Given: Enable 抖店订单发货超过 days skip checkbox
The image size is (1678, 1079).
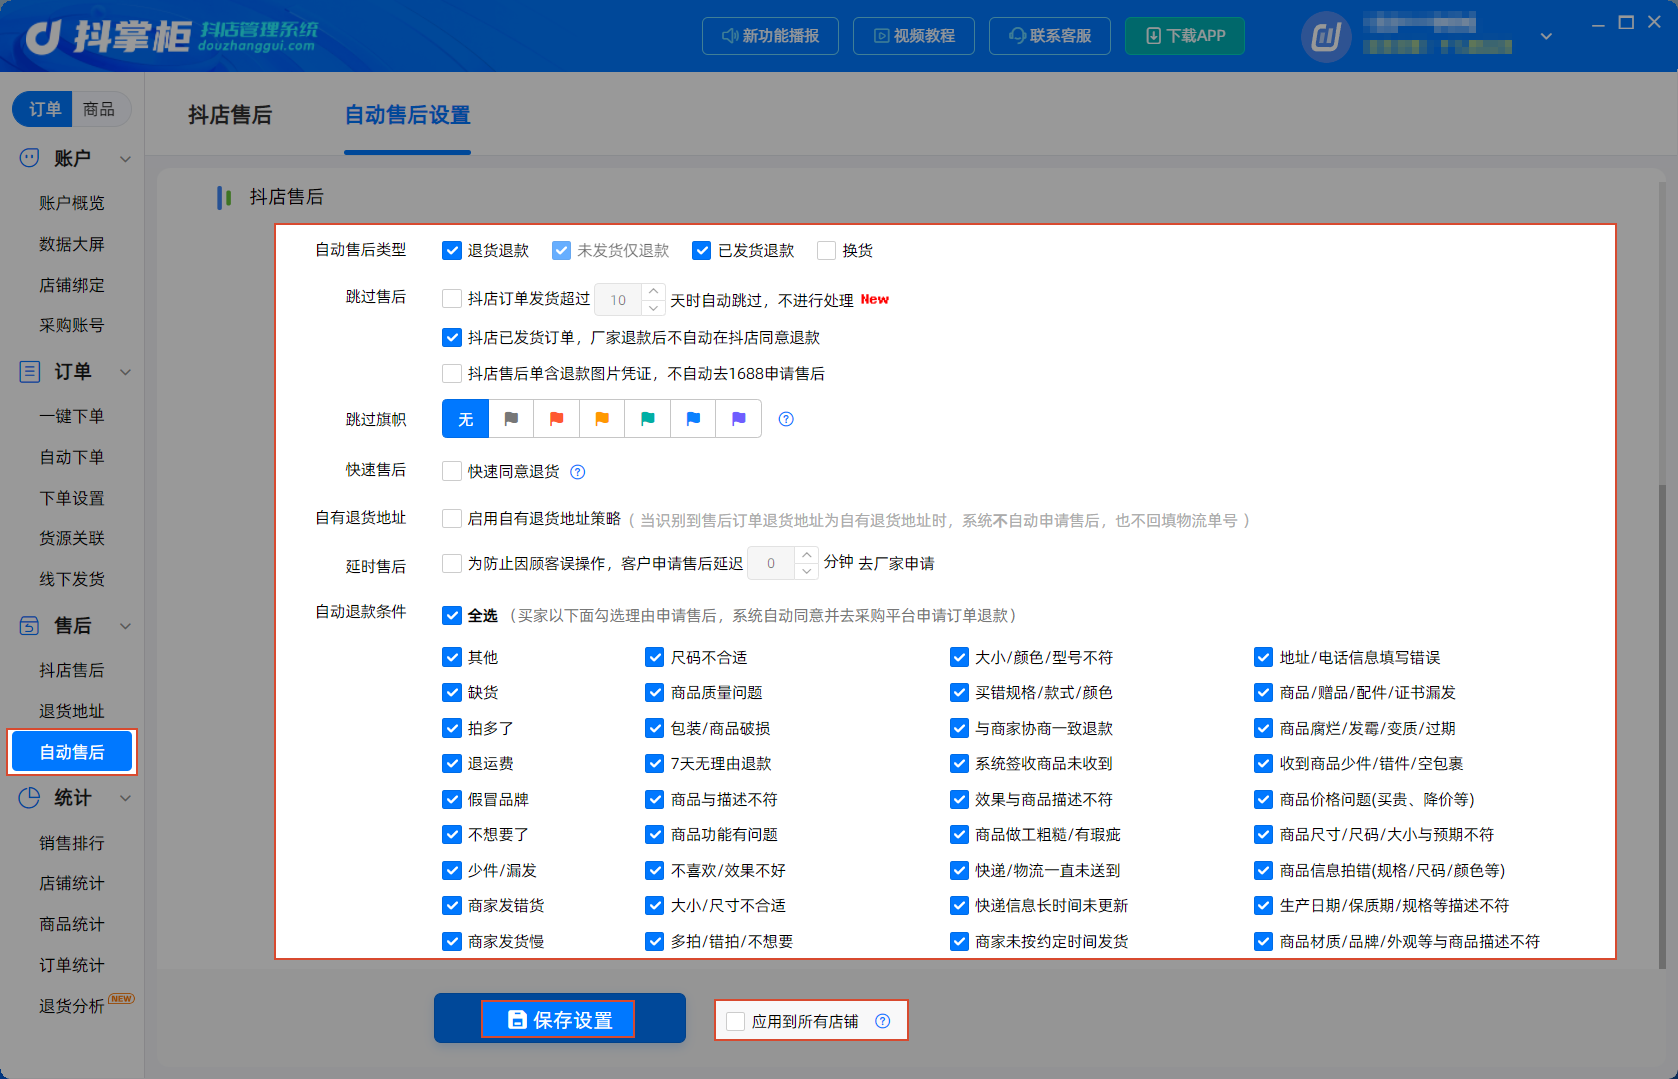Looking at the screenshot, I should [452, 298].
